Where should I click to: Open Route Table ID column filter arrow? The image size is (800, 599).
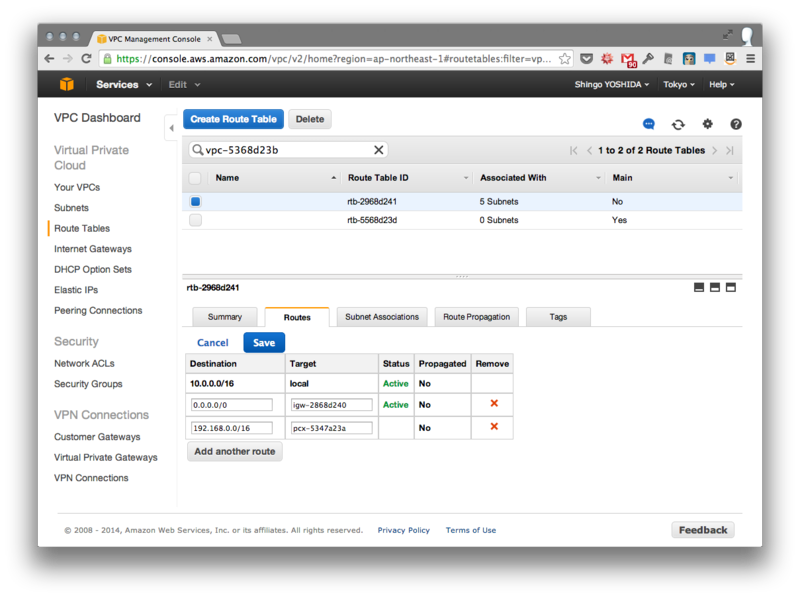465,178
